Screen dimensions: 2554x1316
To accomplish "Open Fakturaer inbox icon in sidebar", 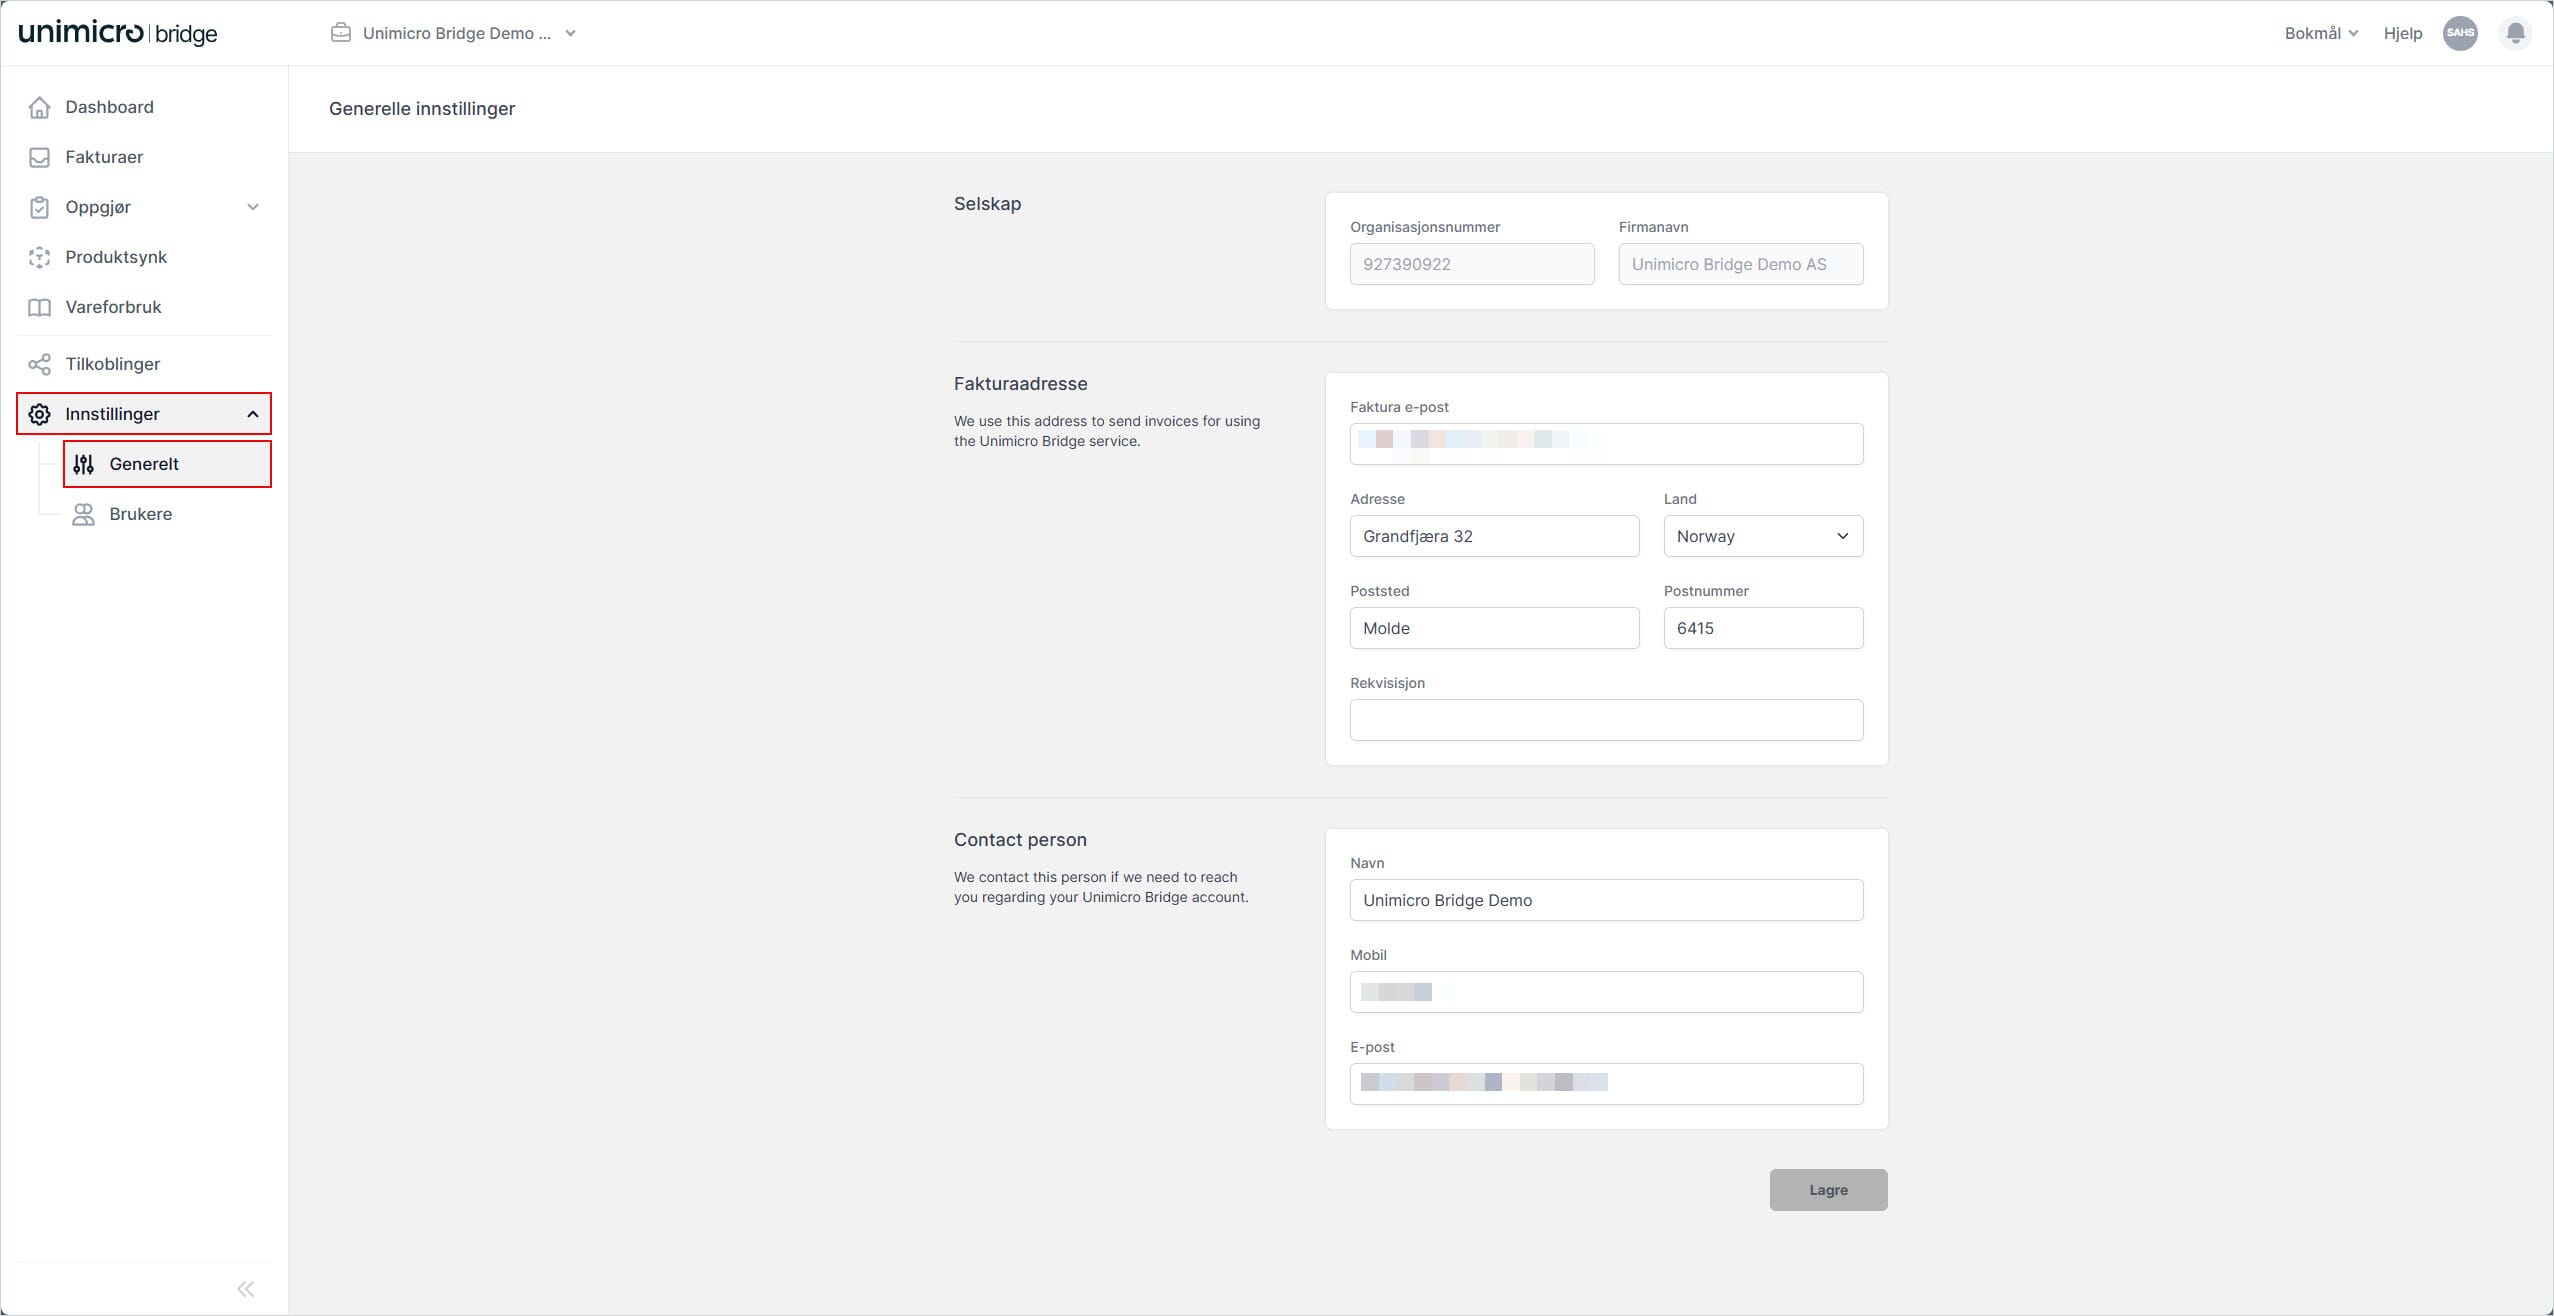I will click(39, 157).
